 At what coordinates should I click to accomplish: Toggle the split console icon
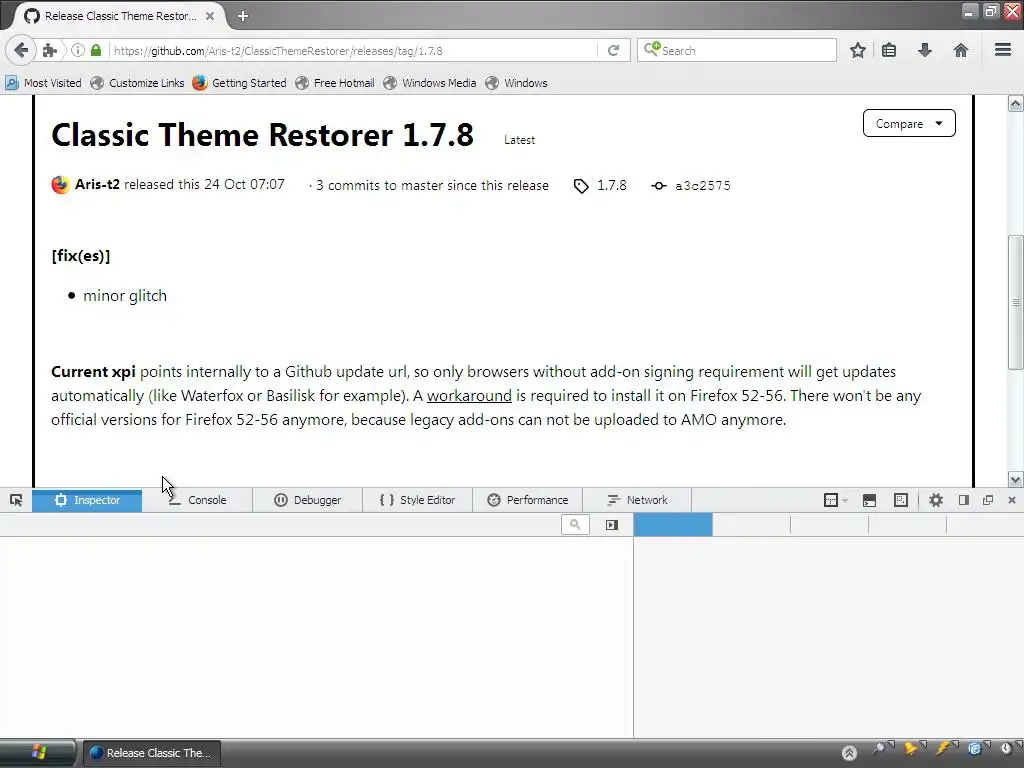[x=869, y=500]
